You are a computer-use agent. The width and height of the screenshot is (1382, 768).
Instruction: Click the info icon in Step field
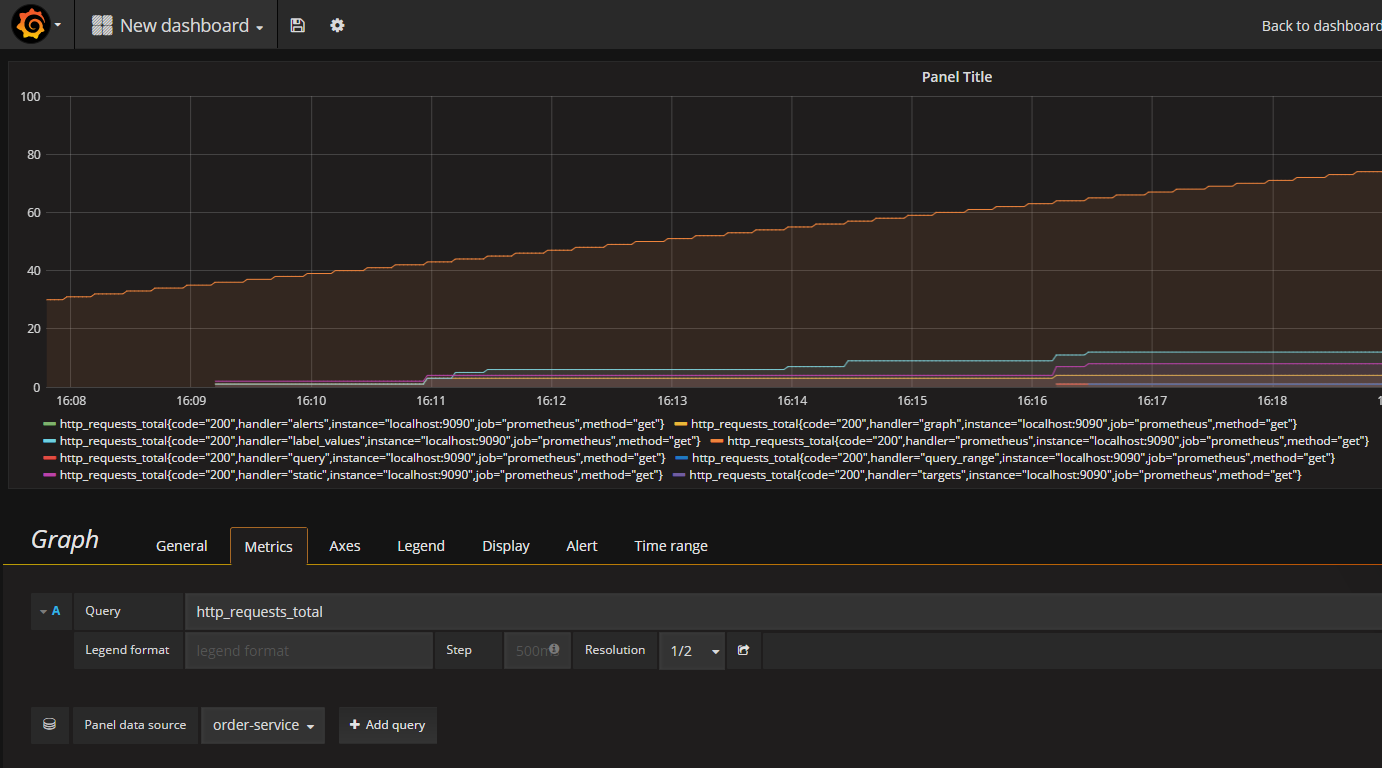[x=554, y=649]
